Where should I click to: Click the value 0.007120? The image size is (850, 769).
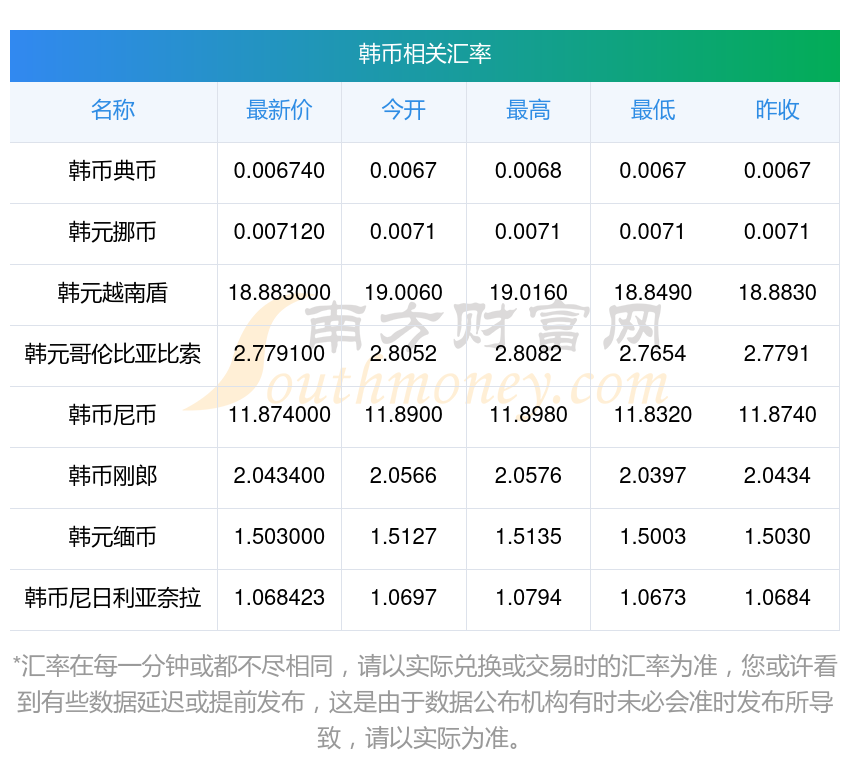pyautogui.click(x=279, y=232)
